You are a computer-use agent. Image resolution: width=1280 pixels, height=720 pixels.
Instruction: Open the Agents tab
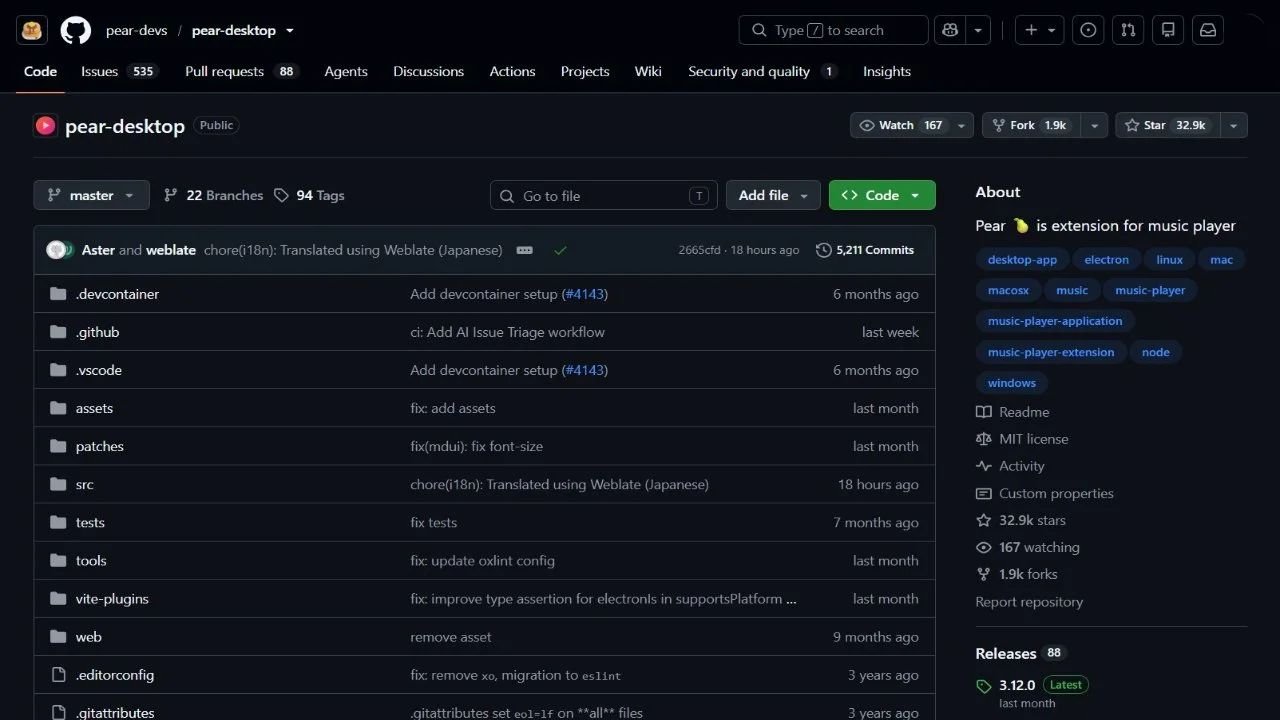(346, 71)
